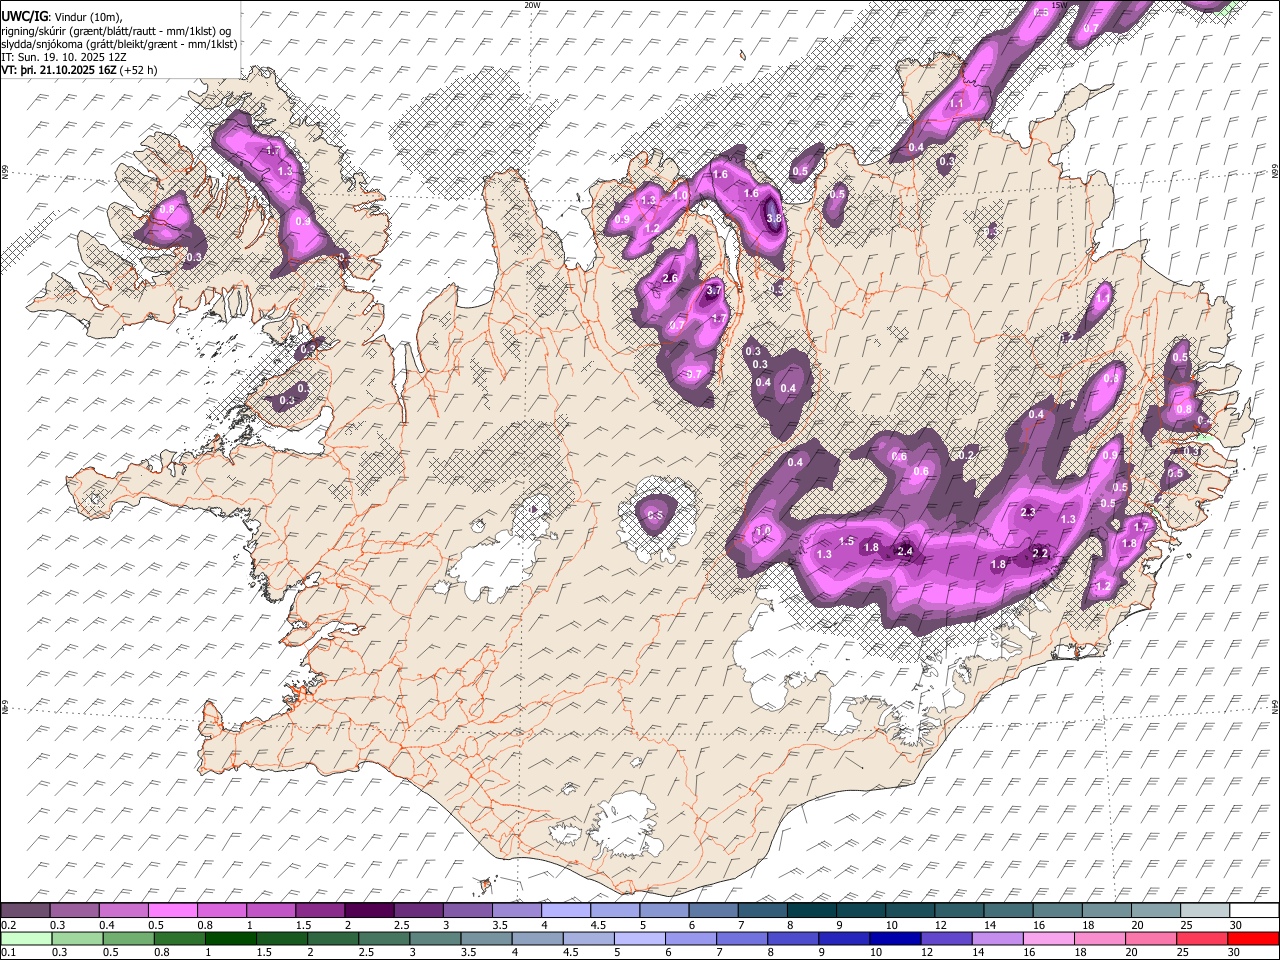Click initial time text 'IT: Sun. 19. 10. 2025 12Z'

point(64,57)
